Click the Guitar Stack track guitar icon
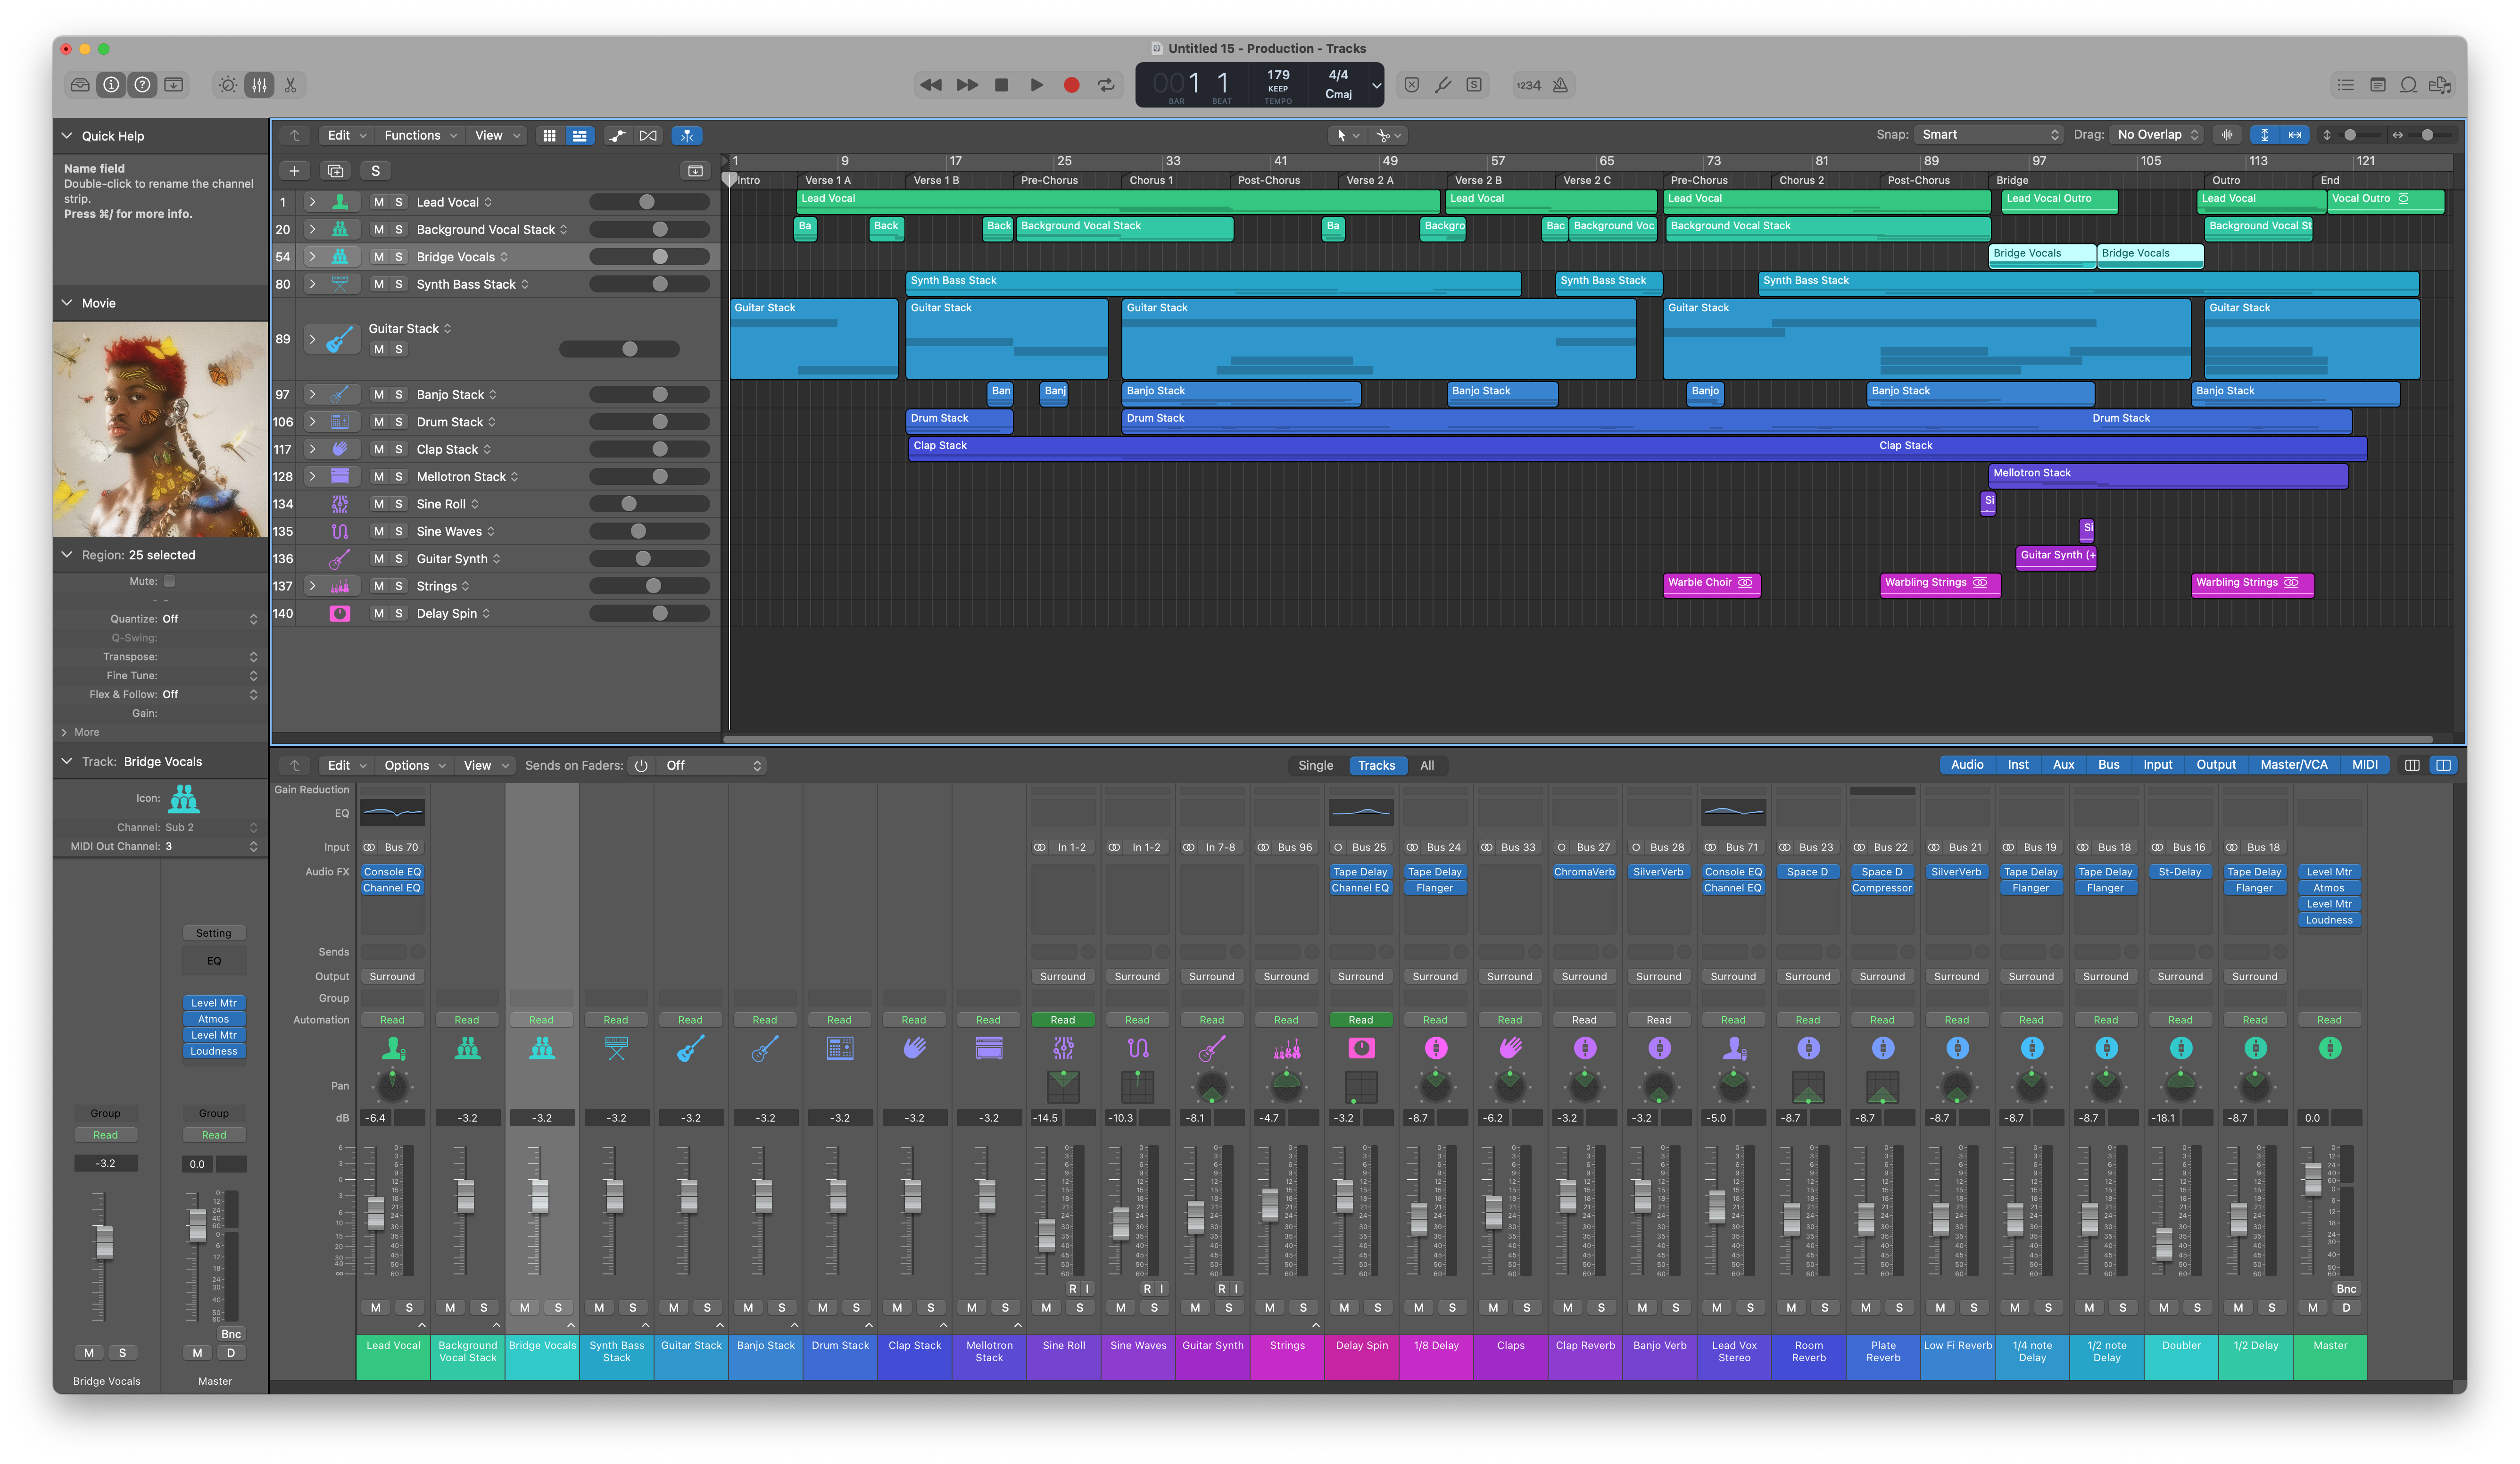The image size is (2520, 1464). tap(340, 339)
